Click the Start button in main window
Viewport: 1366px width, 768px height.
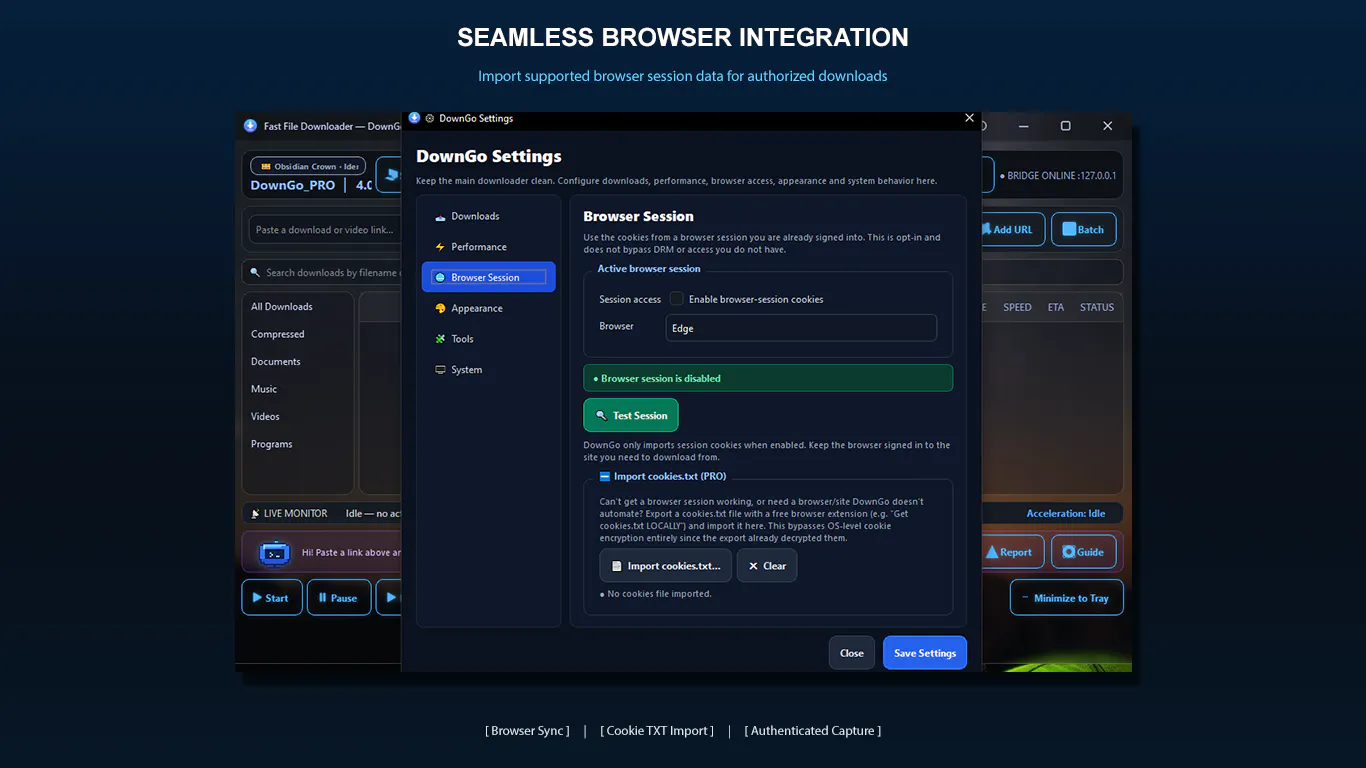[272, 598]
